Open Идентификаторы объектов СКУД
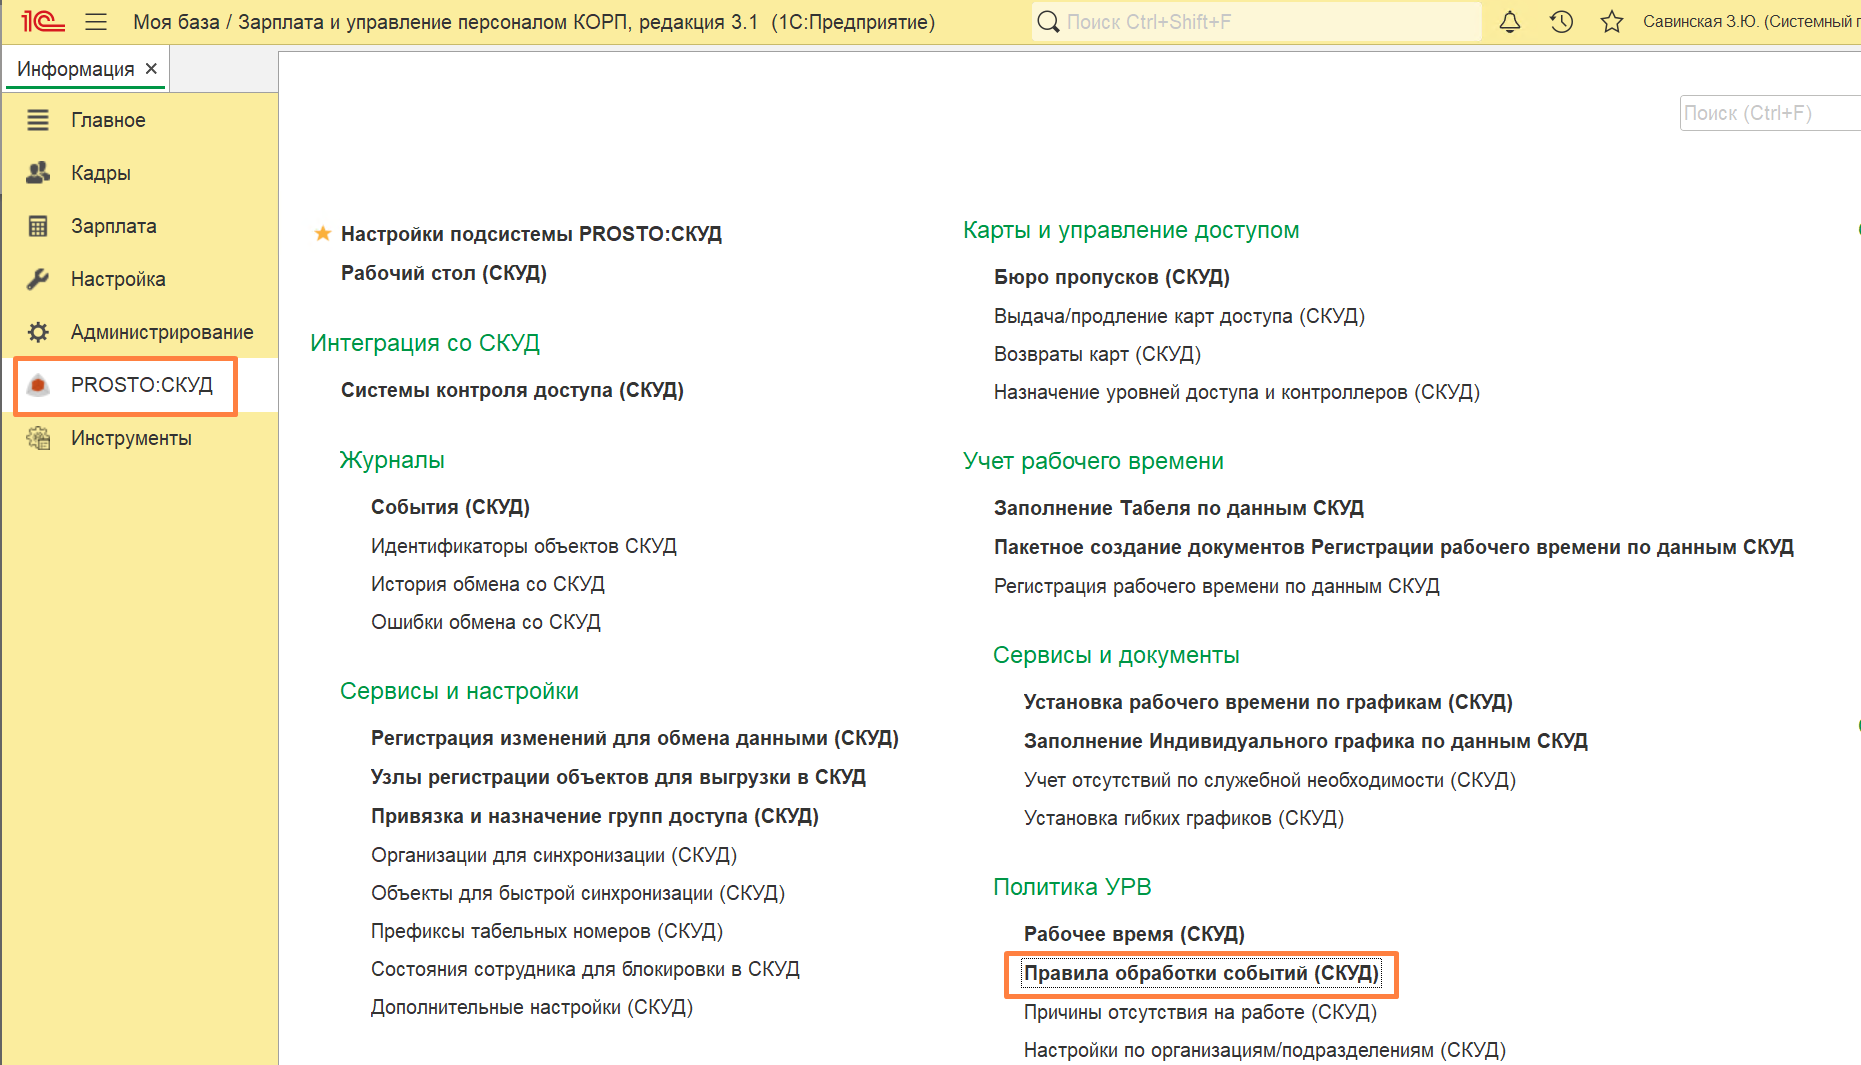This screenshot has width=1861, height=1065. click(524, 546)
